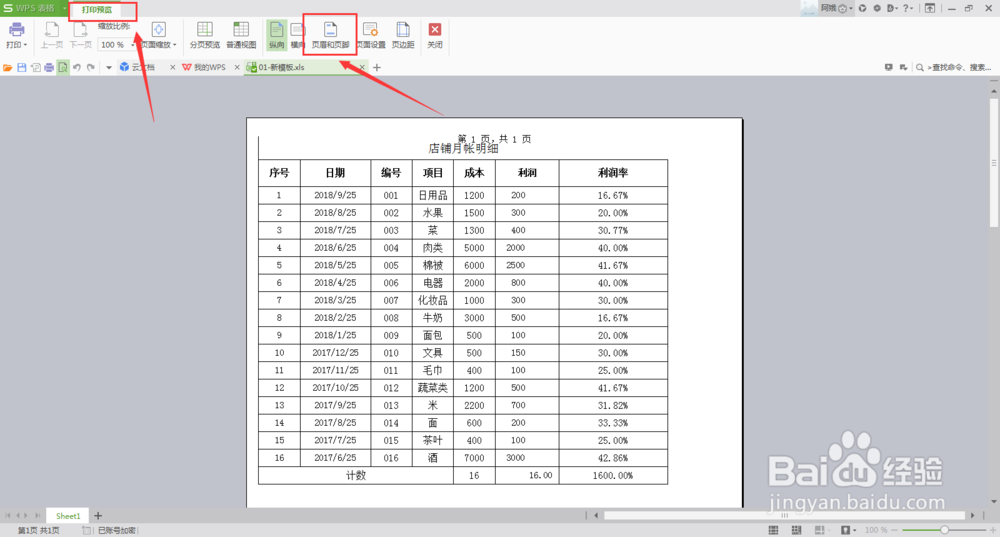Image resolution: width=1000 pixels, height=537 pixels.
Task: Click the save quick-access icon
Action: click(22, 67)
